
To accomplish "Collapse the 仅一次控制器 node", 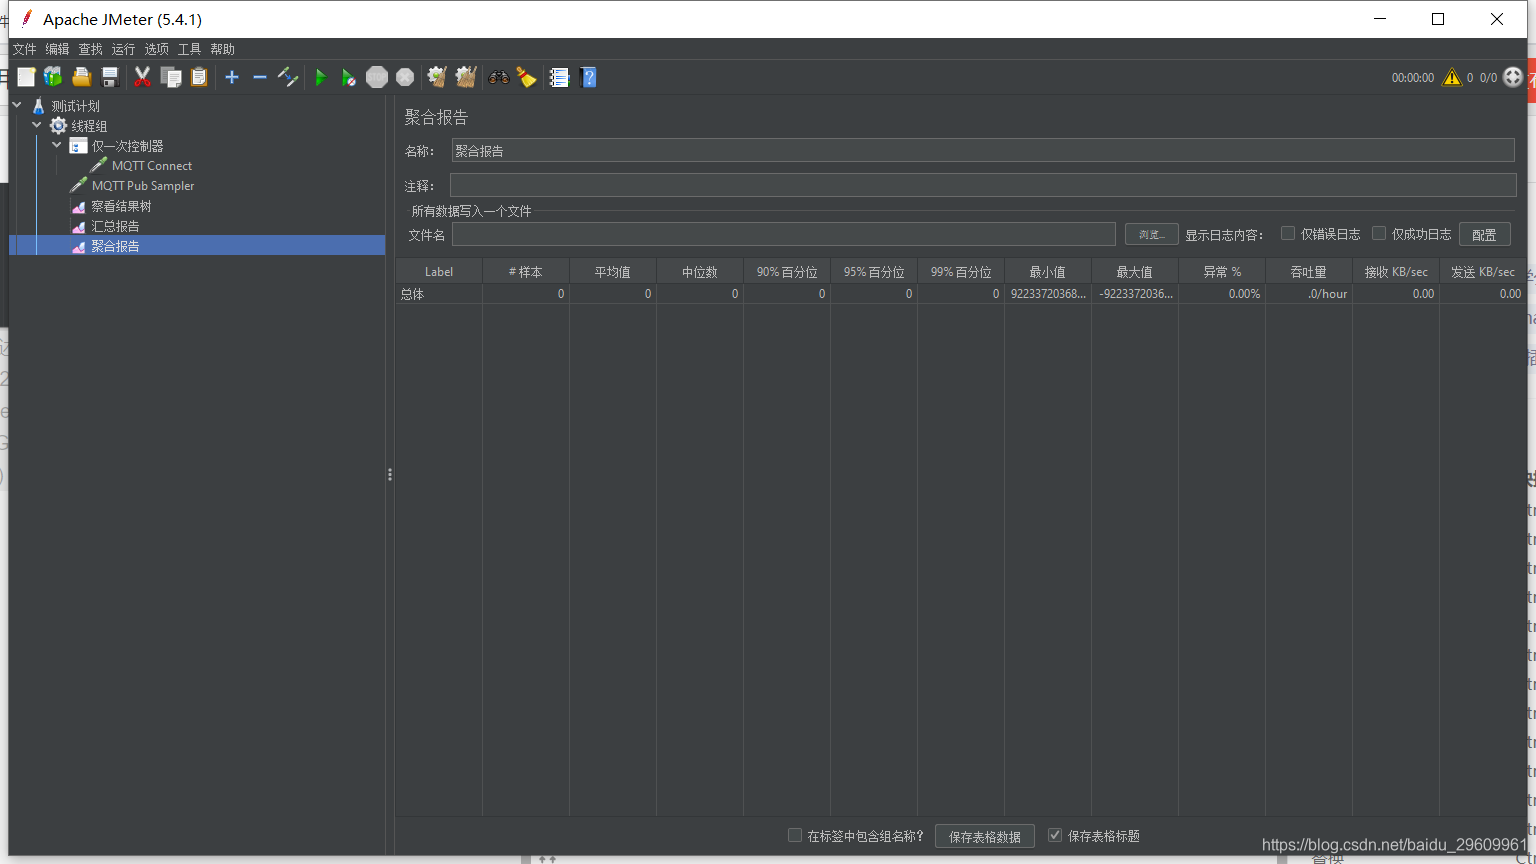I will (x=57, y=145).
